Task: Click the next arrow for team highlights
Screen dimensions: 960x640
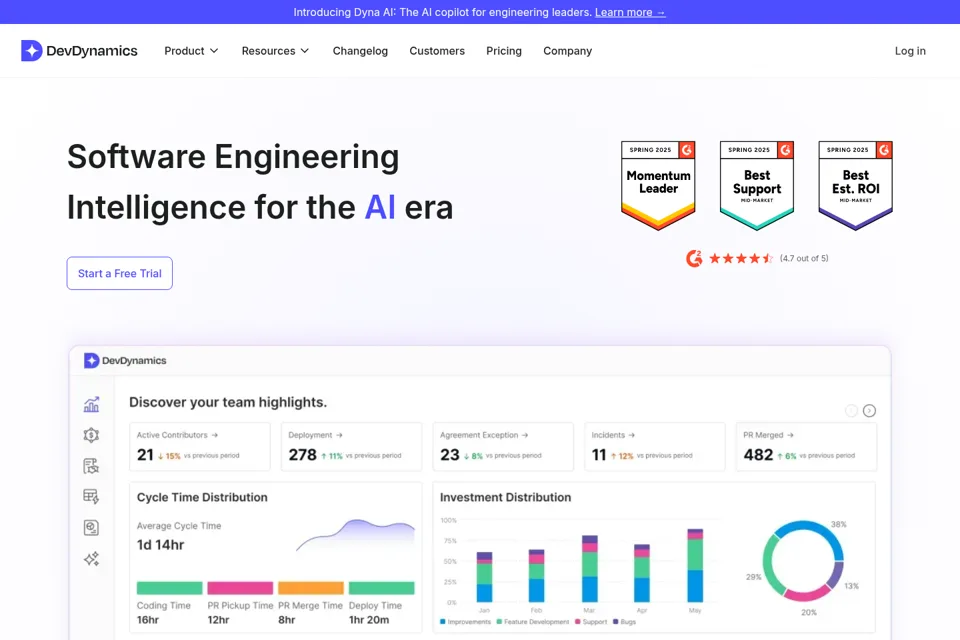Action: [869, 411]
